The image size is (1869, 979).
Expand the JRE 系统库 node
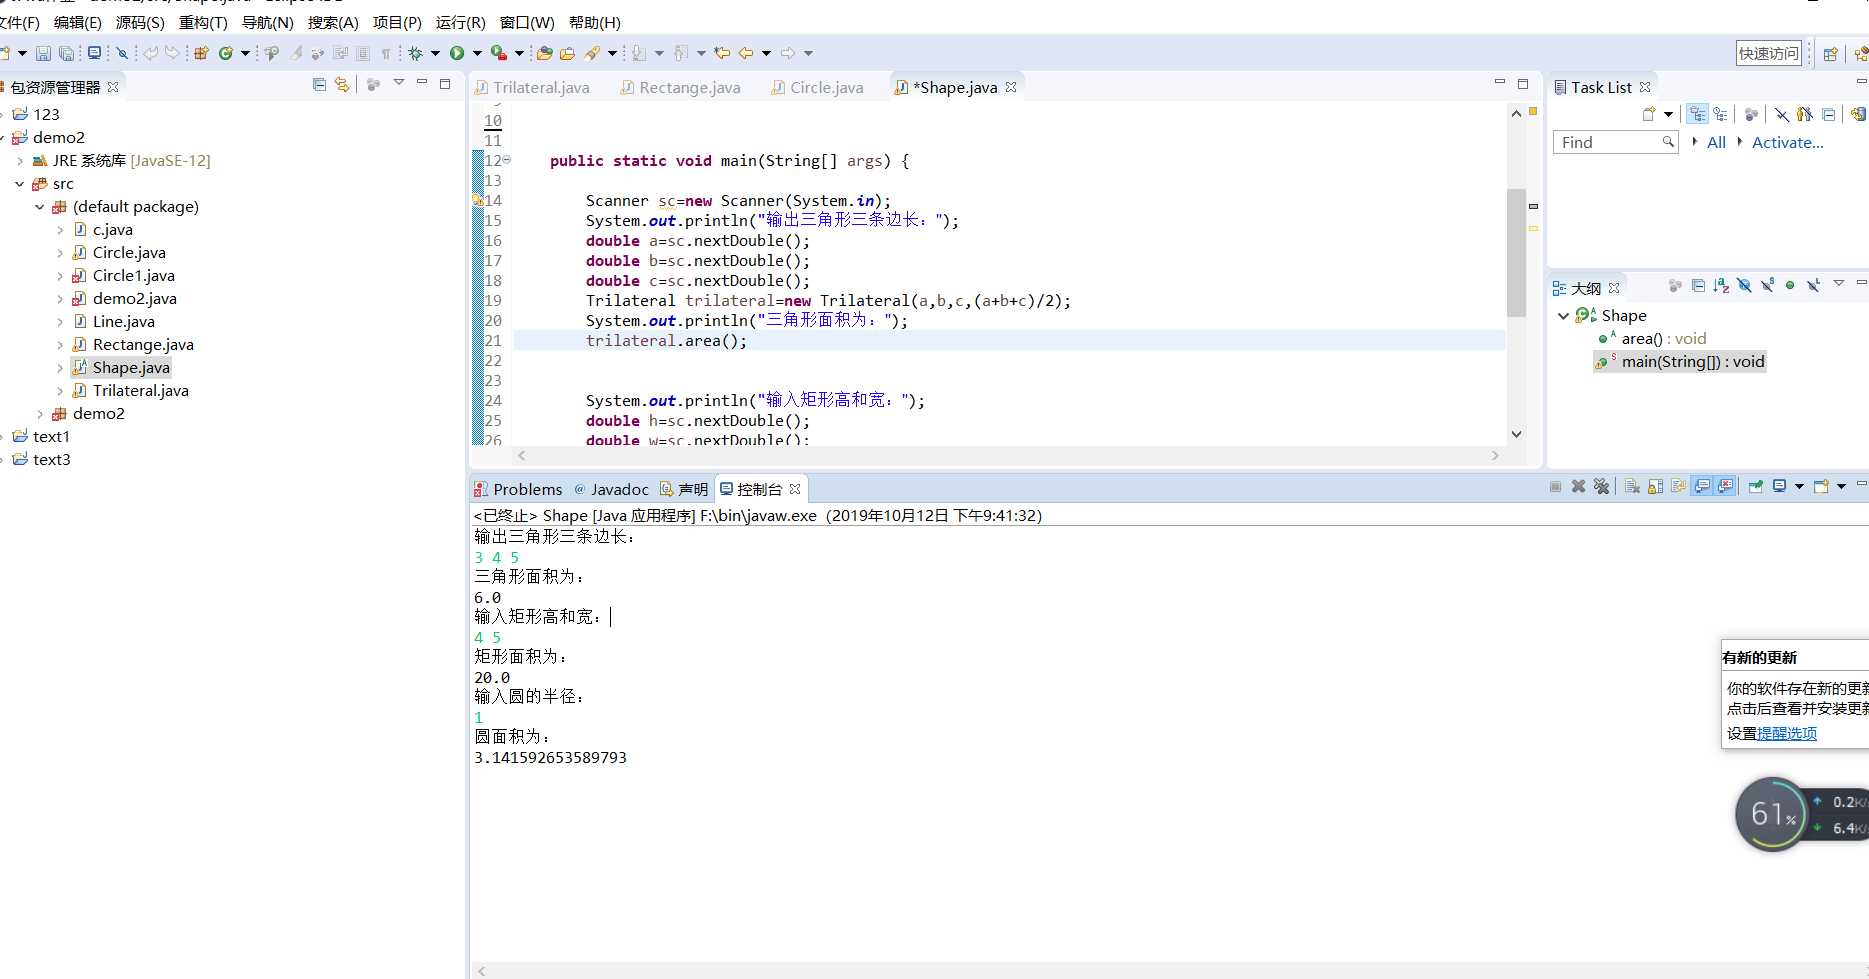pos(20,161)
